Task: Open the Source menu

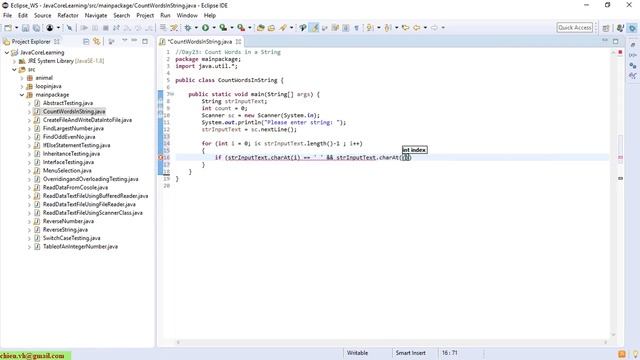Action: coord(42,15)
